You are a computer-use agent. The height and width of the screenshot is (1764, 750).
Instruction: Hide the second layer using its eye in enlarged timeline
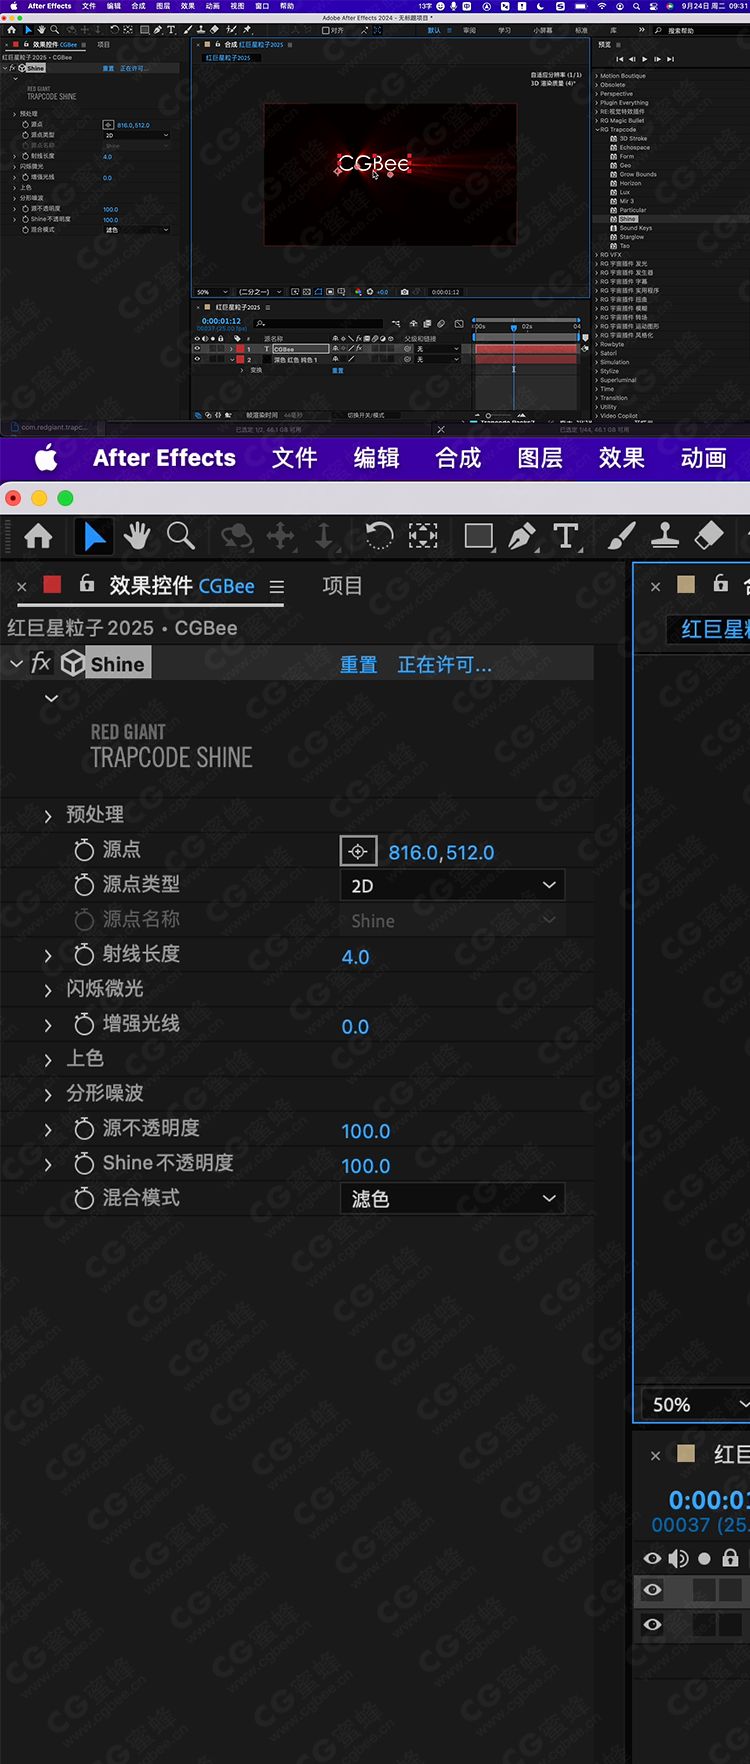click(x=652, y=1624)
